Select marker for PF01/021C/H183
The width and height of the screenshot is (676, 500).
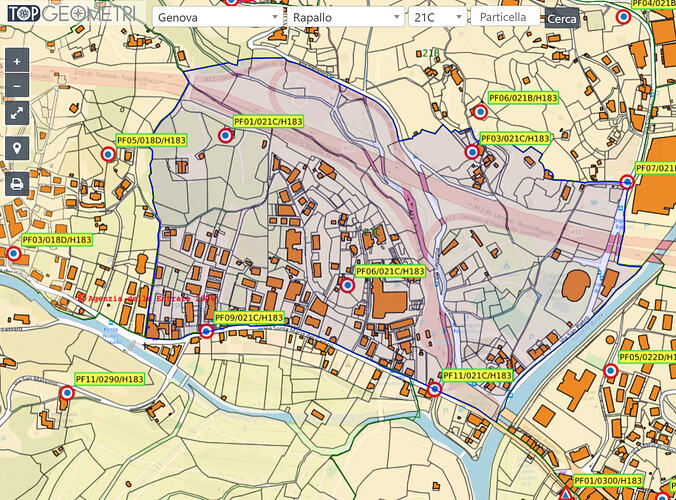(226, 139)
